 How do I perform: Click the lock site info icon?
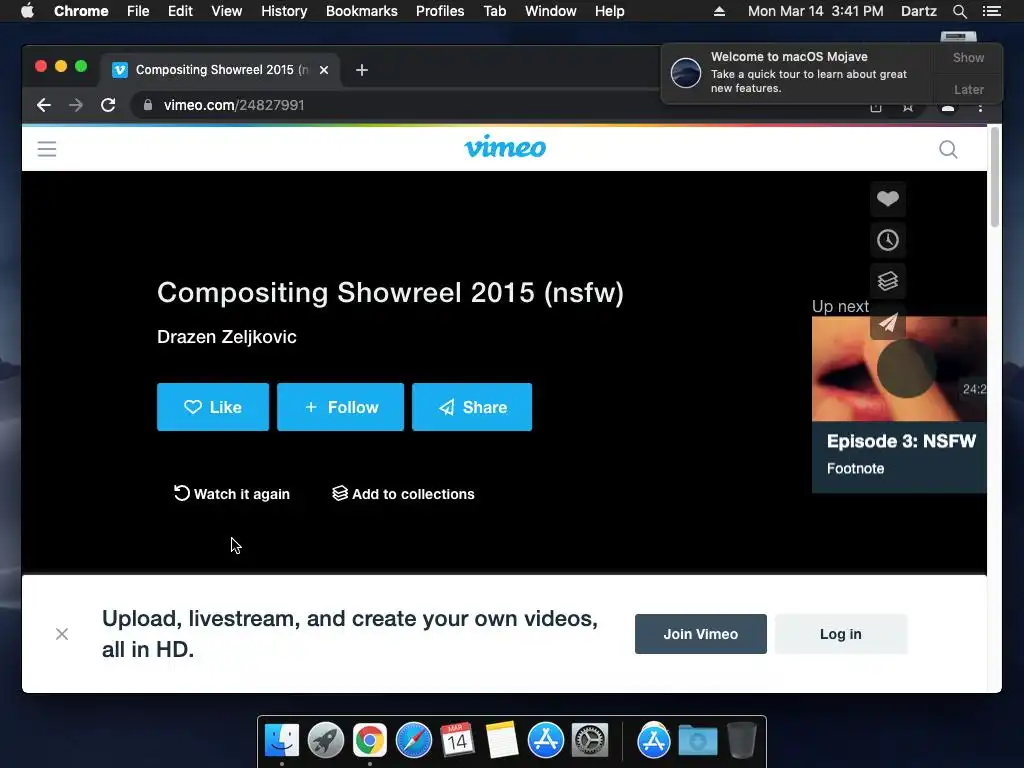(148, 104)
